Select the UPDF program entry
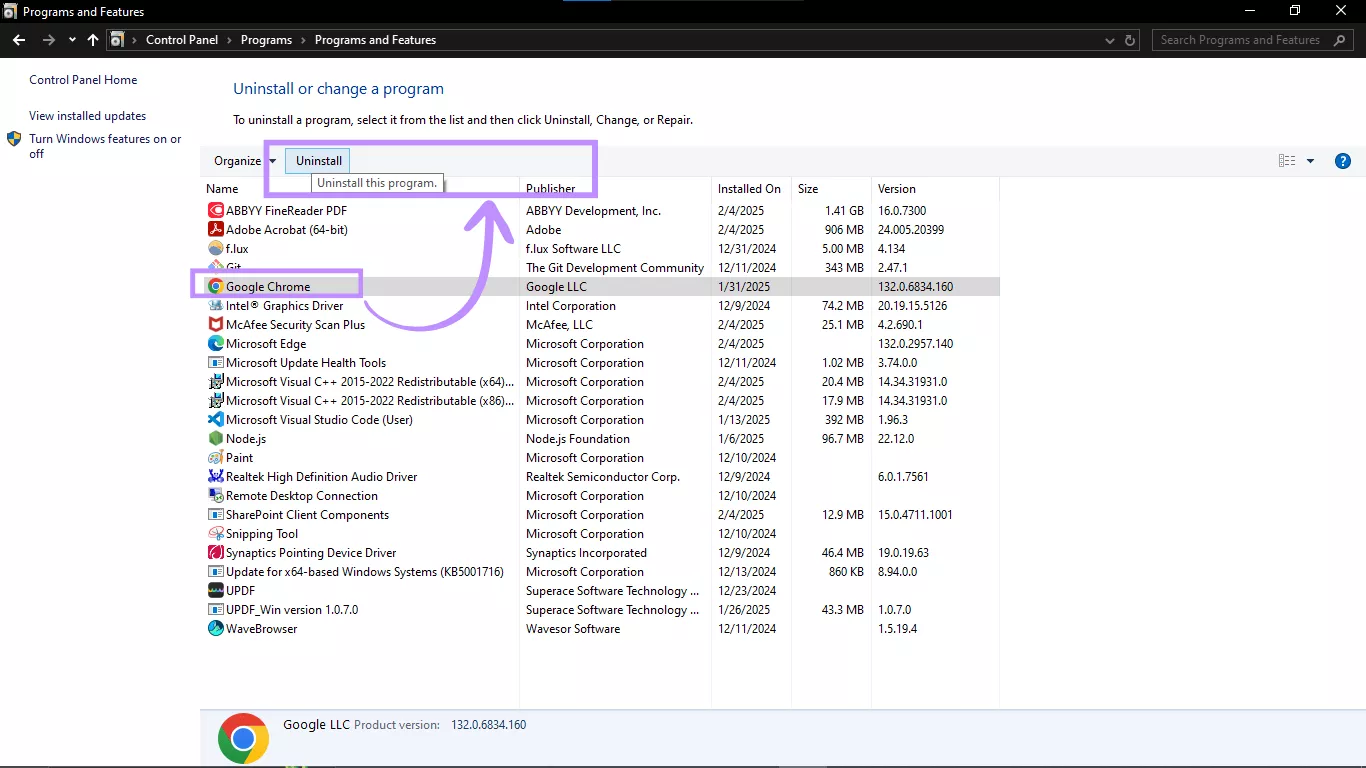 600,591
